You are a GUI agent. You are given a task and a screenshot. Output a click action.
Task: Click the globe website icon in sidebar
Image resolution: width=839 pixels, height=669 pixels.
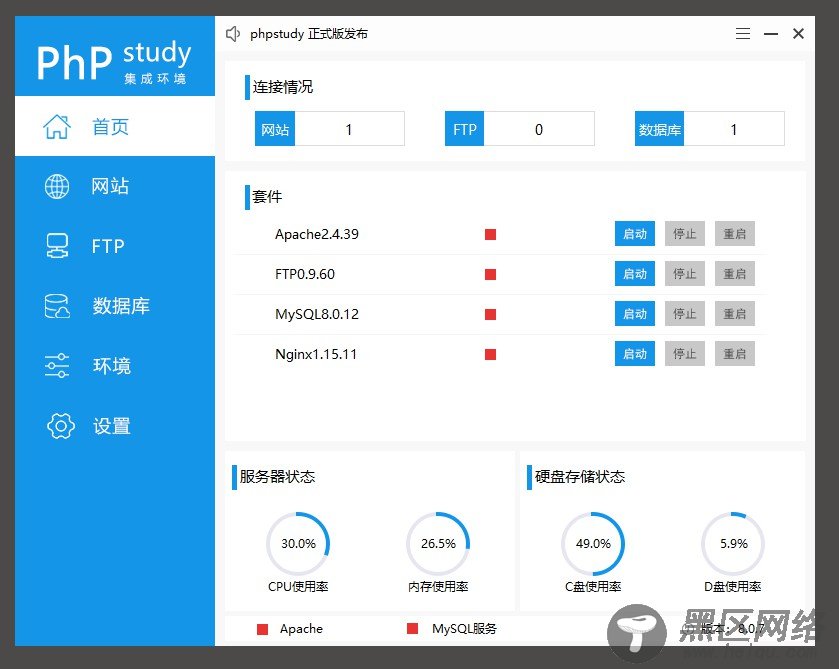pos(57,186)
